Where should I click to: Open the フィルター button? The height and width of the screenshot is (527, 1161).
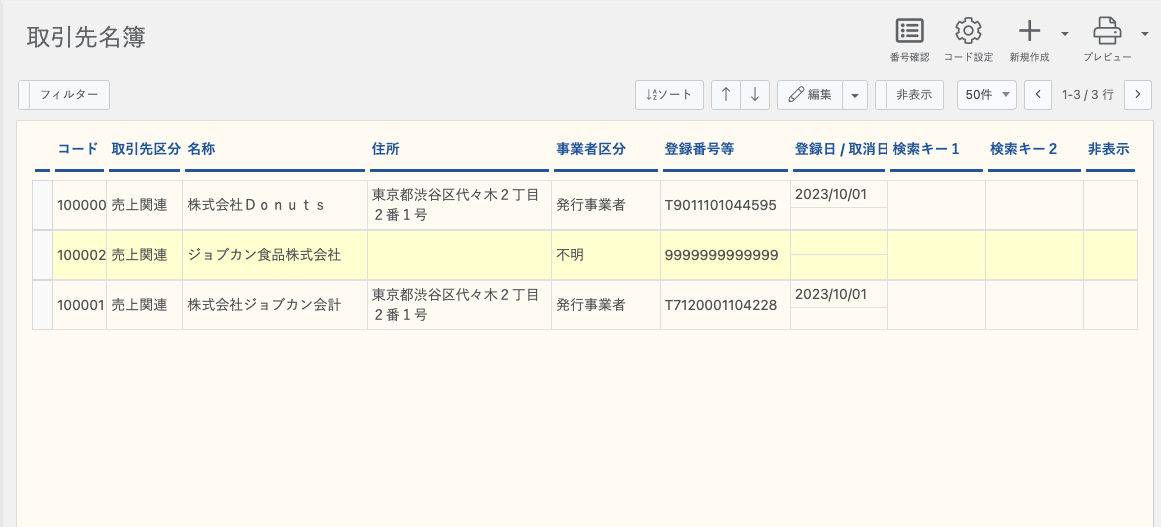tap(64, 95)
